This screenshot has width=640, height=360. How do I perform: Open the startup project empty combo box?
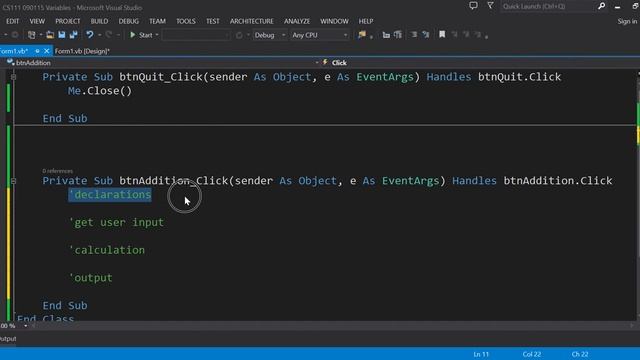(196, 35)
